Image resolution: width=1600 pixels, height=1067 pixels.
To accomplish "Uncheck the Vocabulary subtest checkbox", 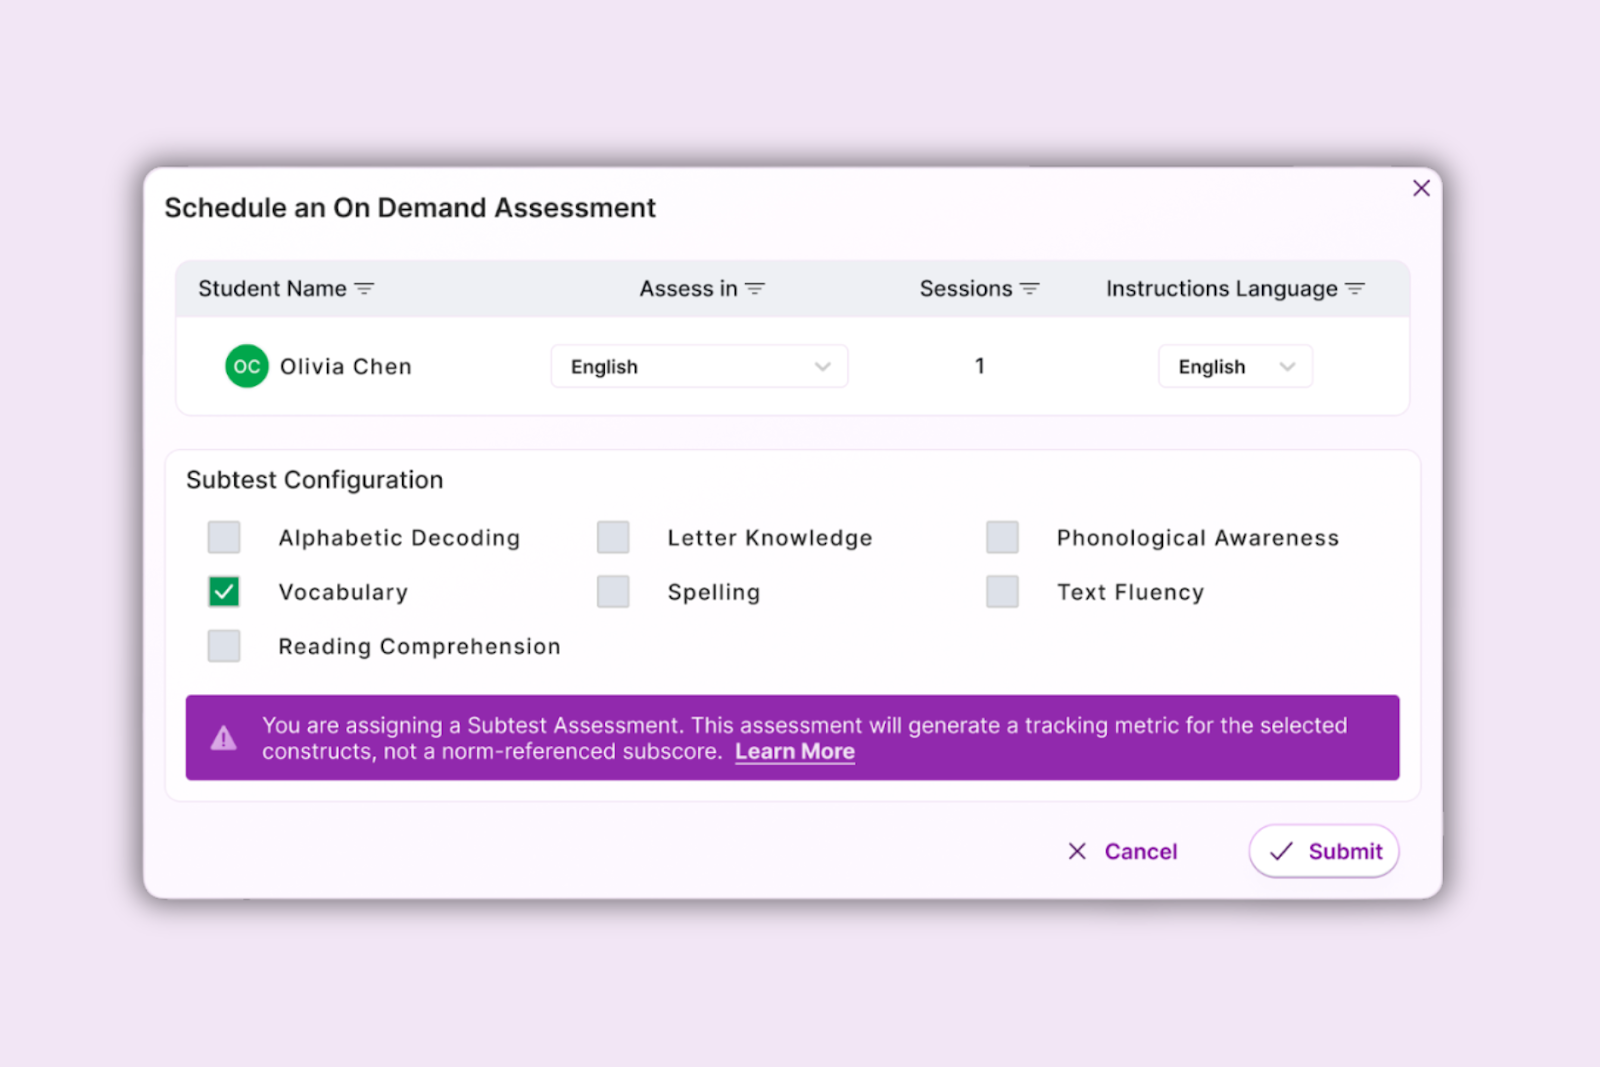I will pyautogui.click(x=224, y=592).
